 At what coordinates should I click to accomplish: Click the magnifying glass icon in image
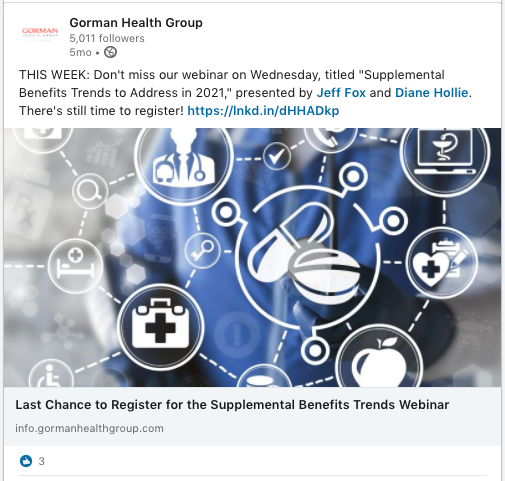89,191
